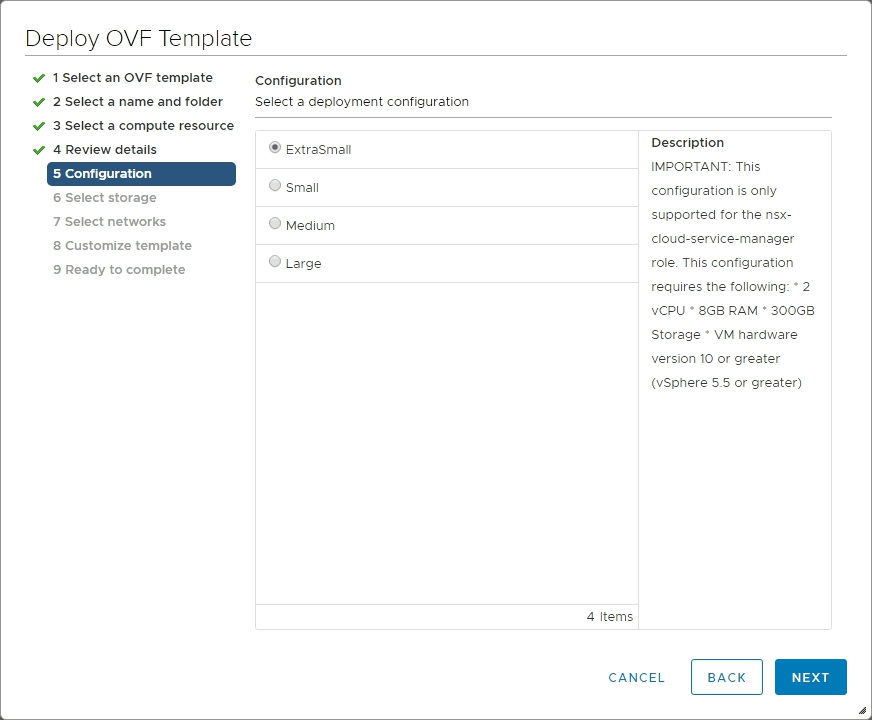Select the Large deployment size
Screen dimensions: 872x720
(275, 263)
